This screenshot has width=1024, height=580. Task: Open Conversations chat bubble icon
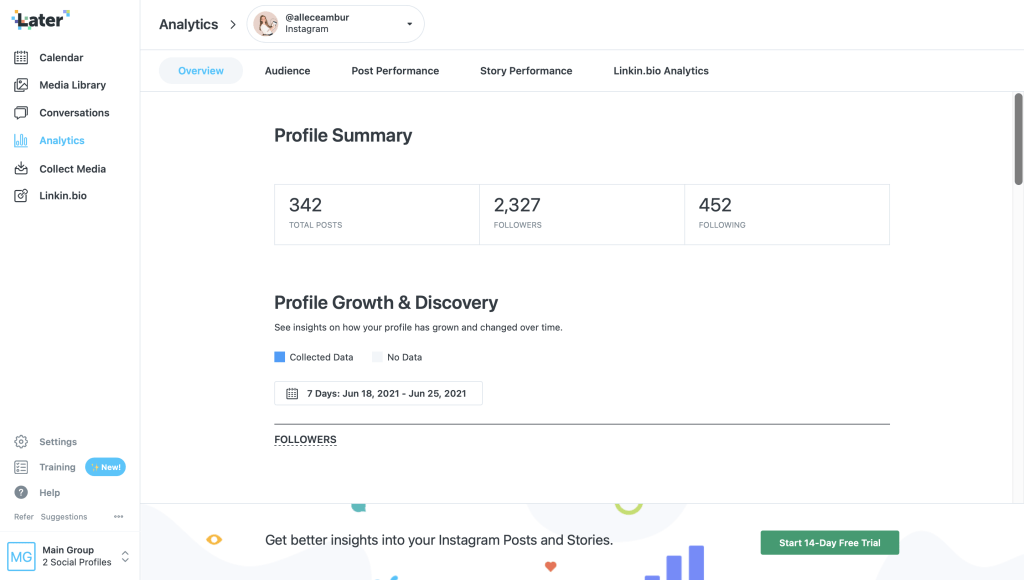click(x=21, y=113)
